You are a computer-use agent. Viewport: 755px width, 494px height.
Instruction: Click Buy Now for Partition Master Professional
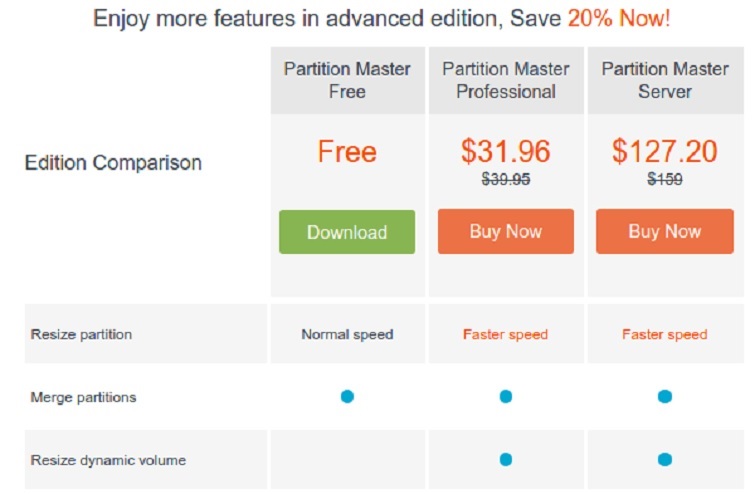click(x=506, y=231)
